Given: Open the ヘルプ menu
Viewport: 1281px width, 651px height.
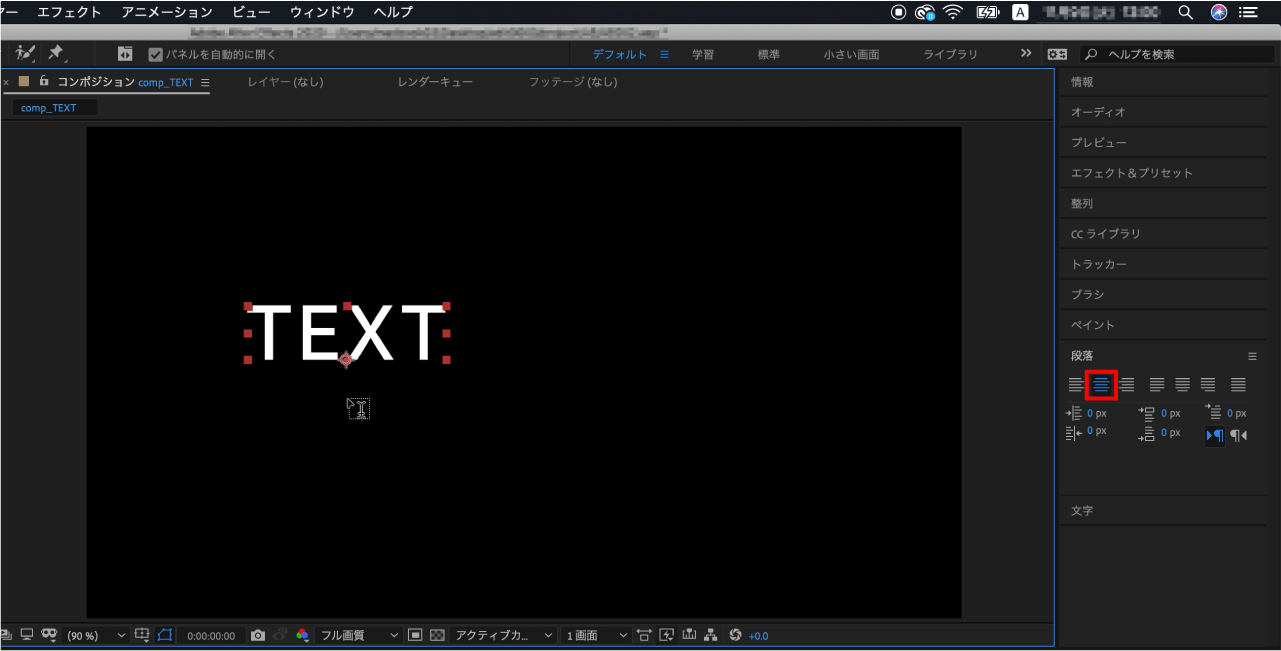Looking at the screenshot, I should (393, 12).
